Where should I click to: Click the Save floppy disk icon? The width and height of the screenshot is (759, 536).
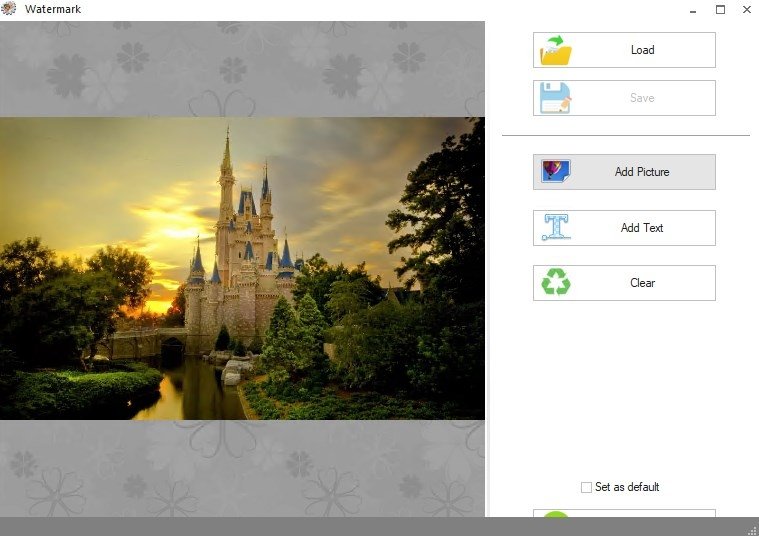click(556, 98)
